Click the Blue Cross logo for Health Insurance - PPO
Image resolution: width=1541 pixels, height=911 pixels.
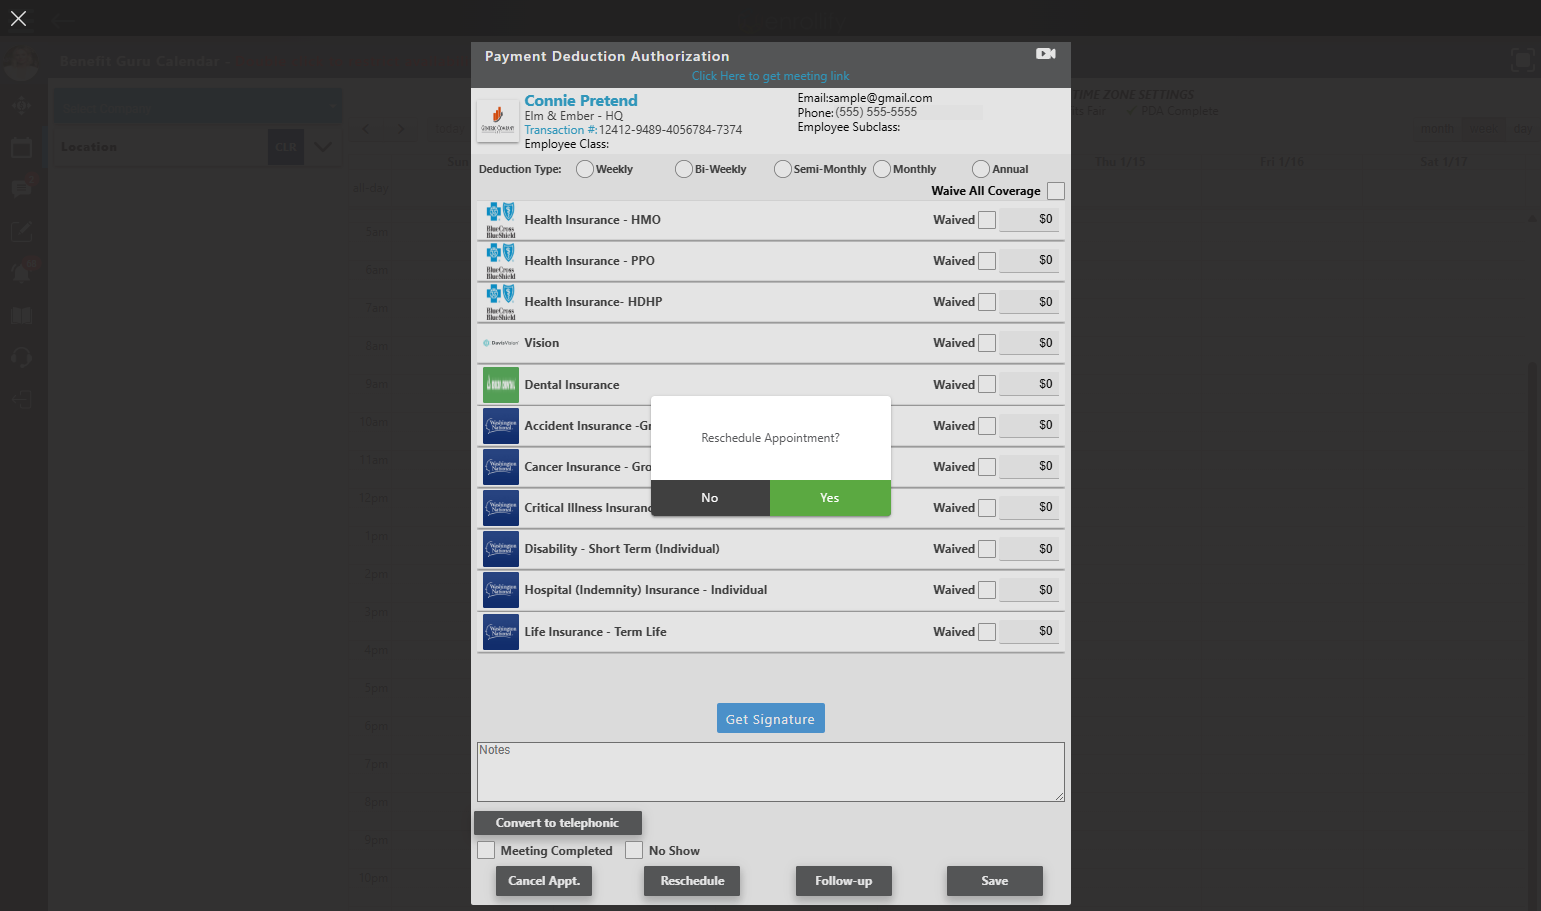500,261
